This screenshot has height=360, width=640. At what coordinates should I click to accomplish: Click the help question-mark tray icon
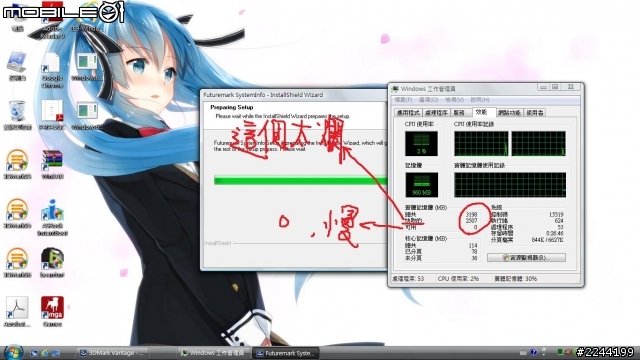[533, 352]
